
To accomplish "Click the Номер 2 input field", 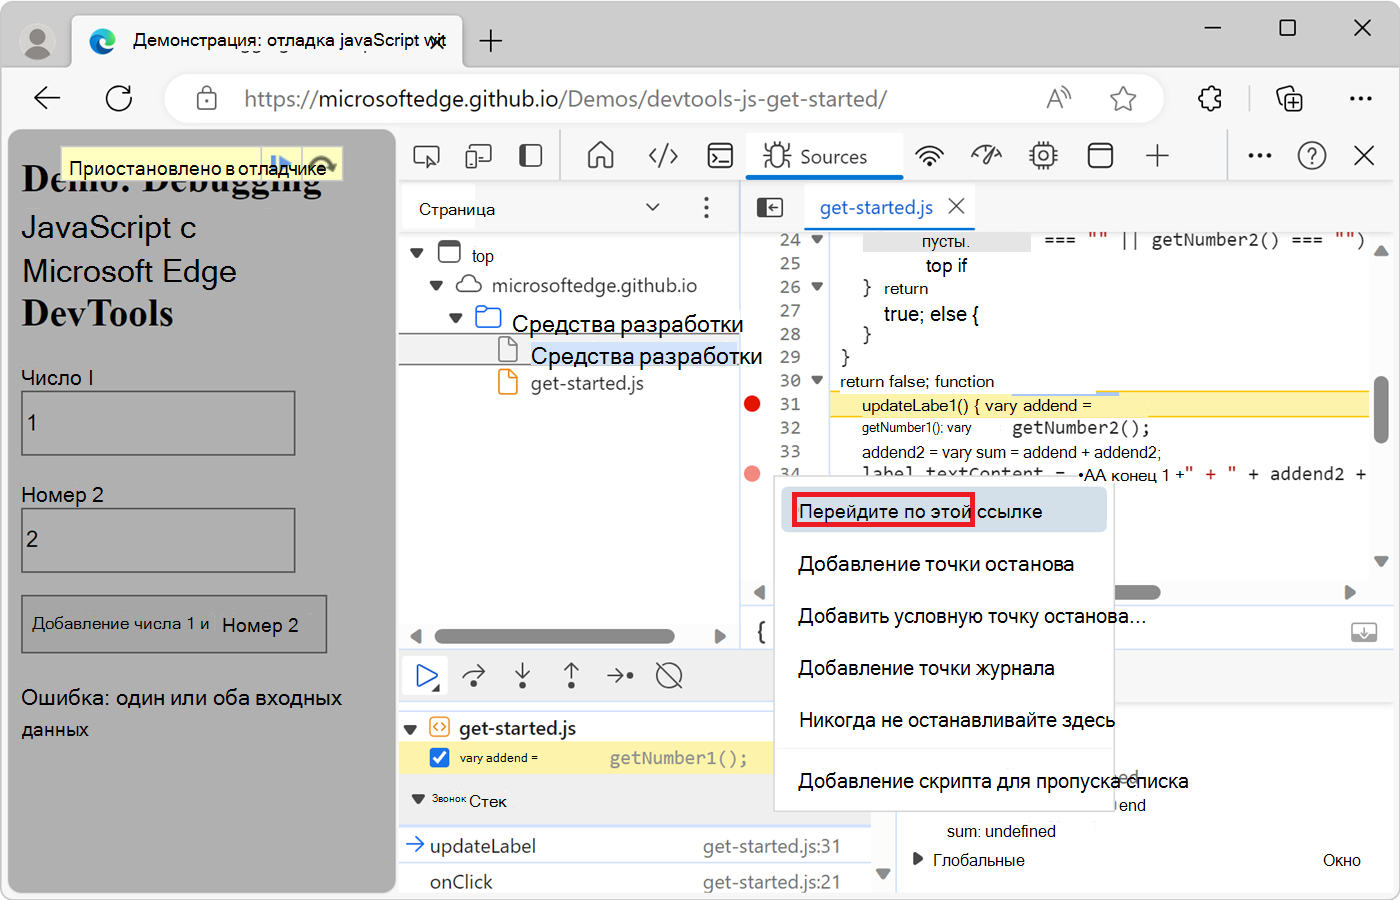I will click(x=158, y=540).
